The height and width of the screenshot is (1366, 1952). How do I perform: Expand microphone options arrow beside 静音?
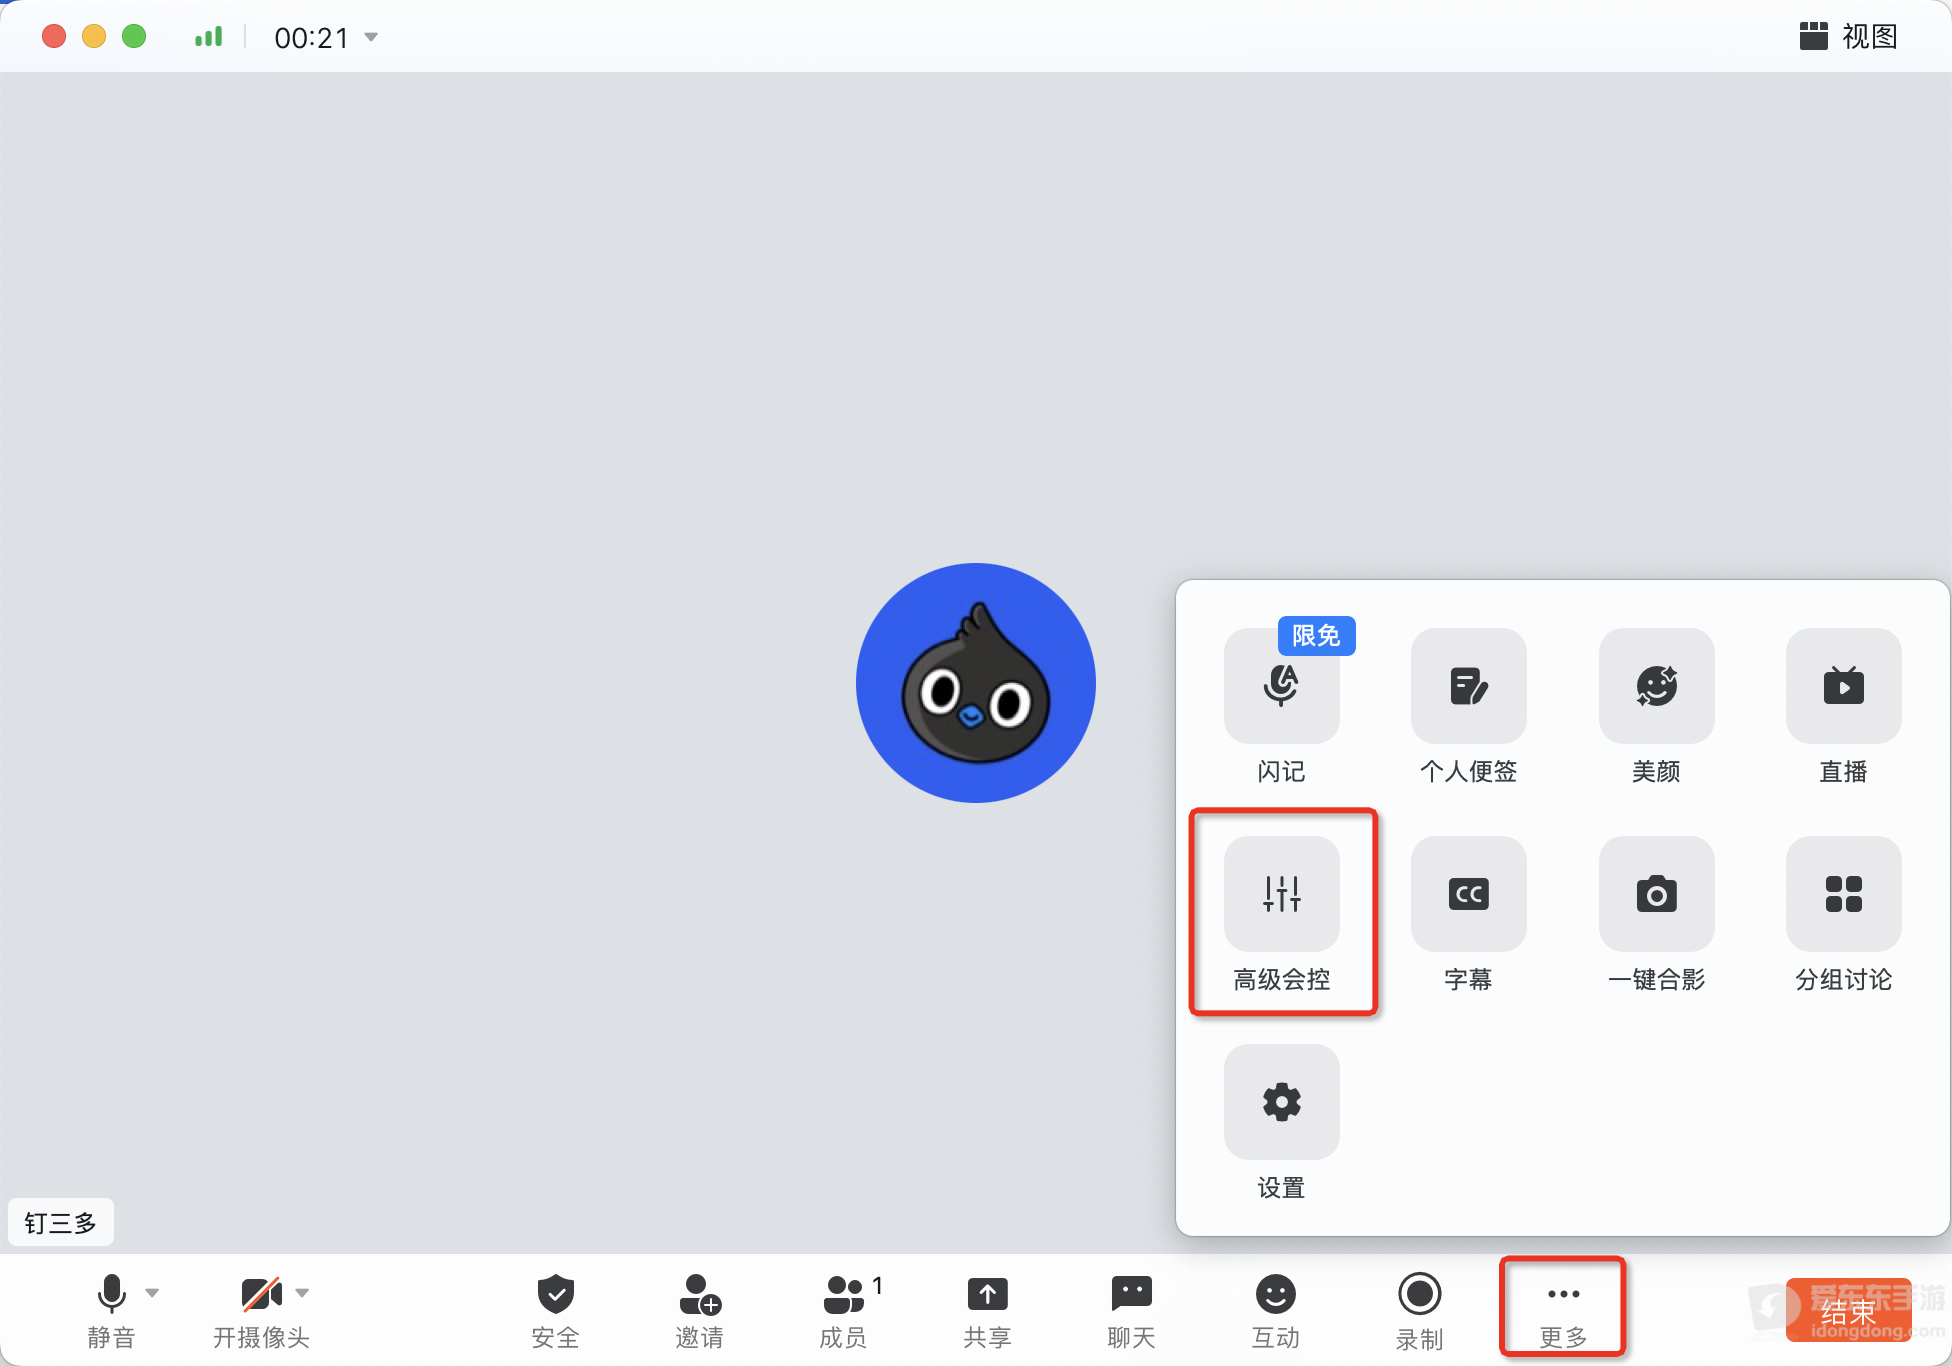[152, 1293]
